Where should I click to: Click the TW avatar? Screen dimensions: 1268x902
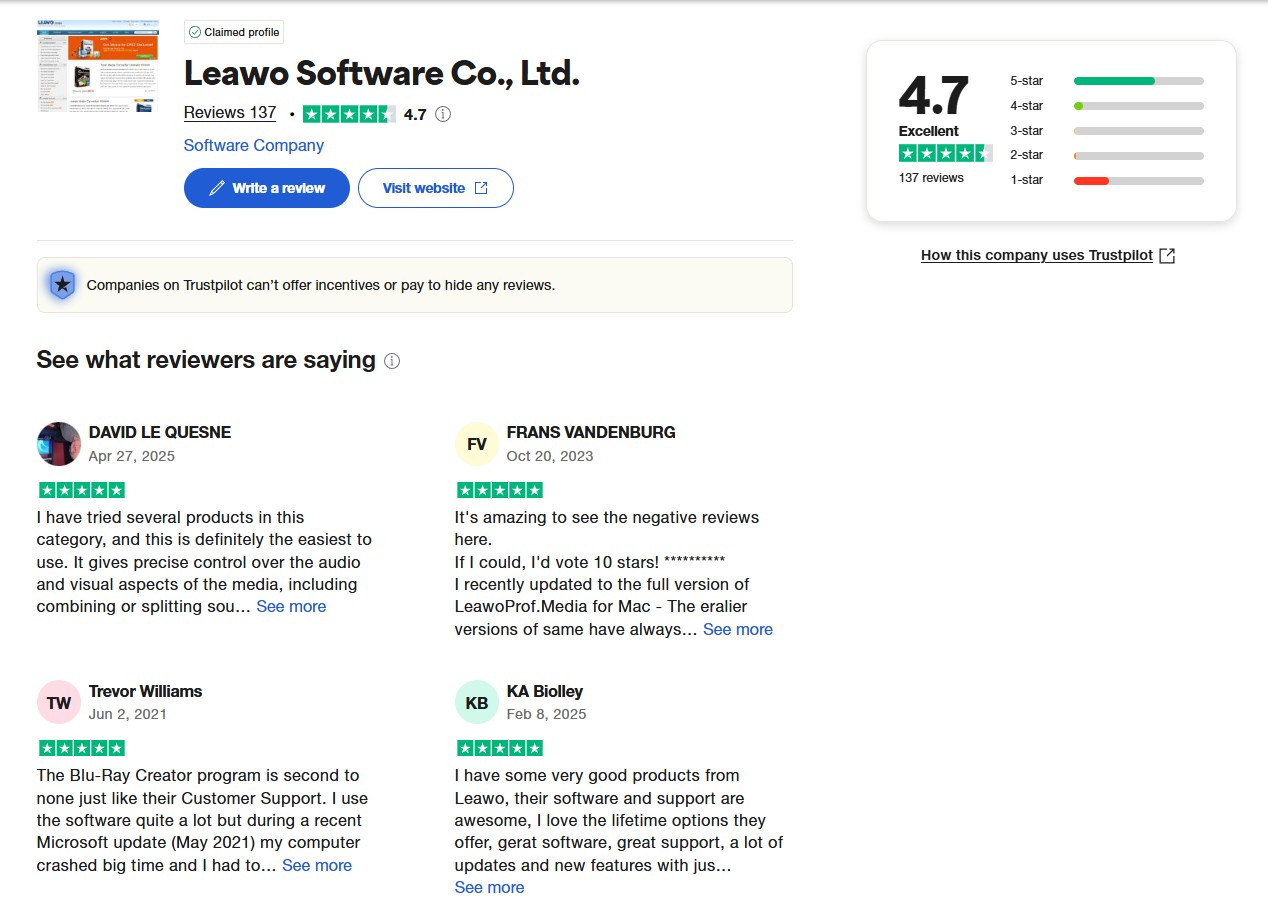(59, 703)
